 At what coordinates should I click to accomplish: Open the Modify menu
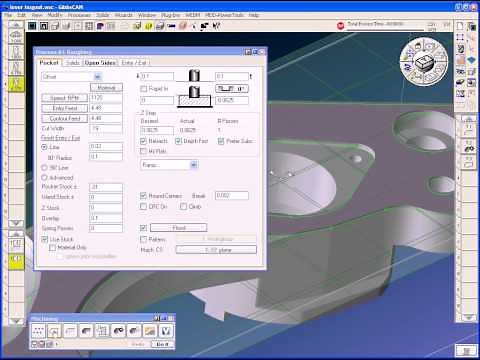coord(55,15)
